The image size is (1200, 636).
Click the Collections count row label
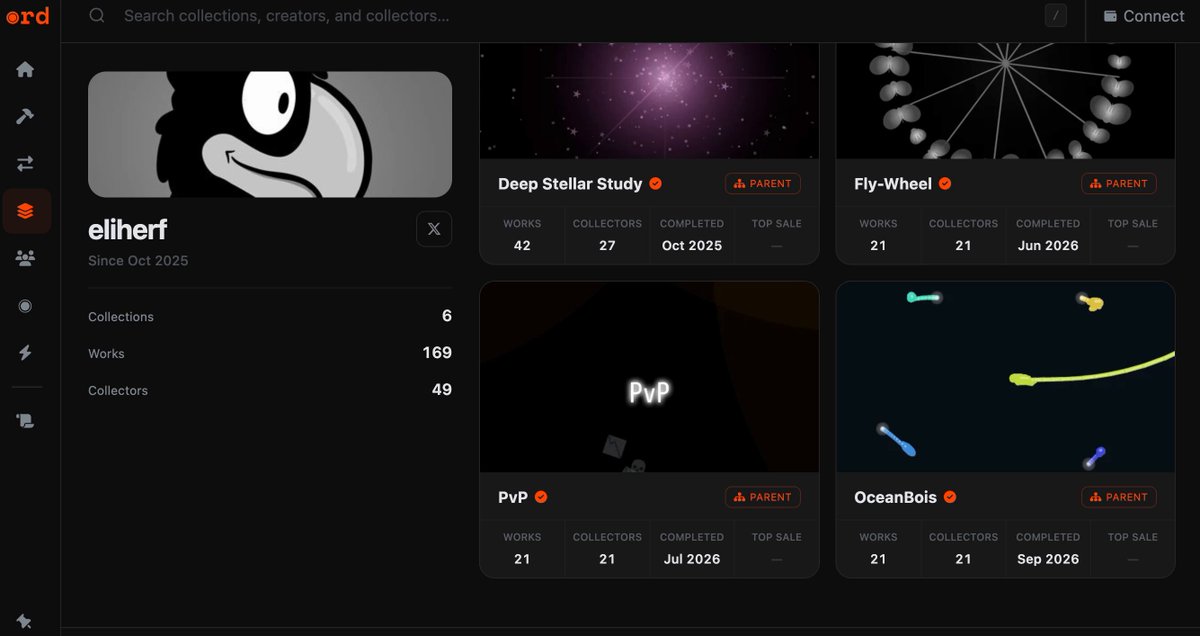pos(121,317)
